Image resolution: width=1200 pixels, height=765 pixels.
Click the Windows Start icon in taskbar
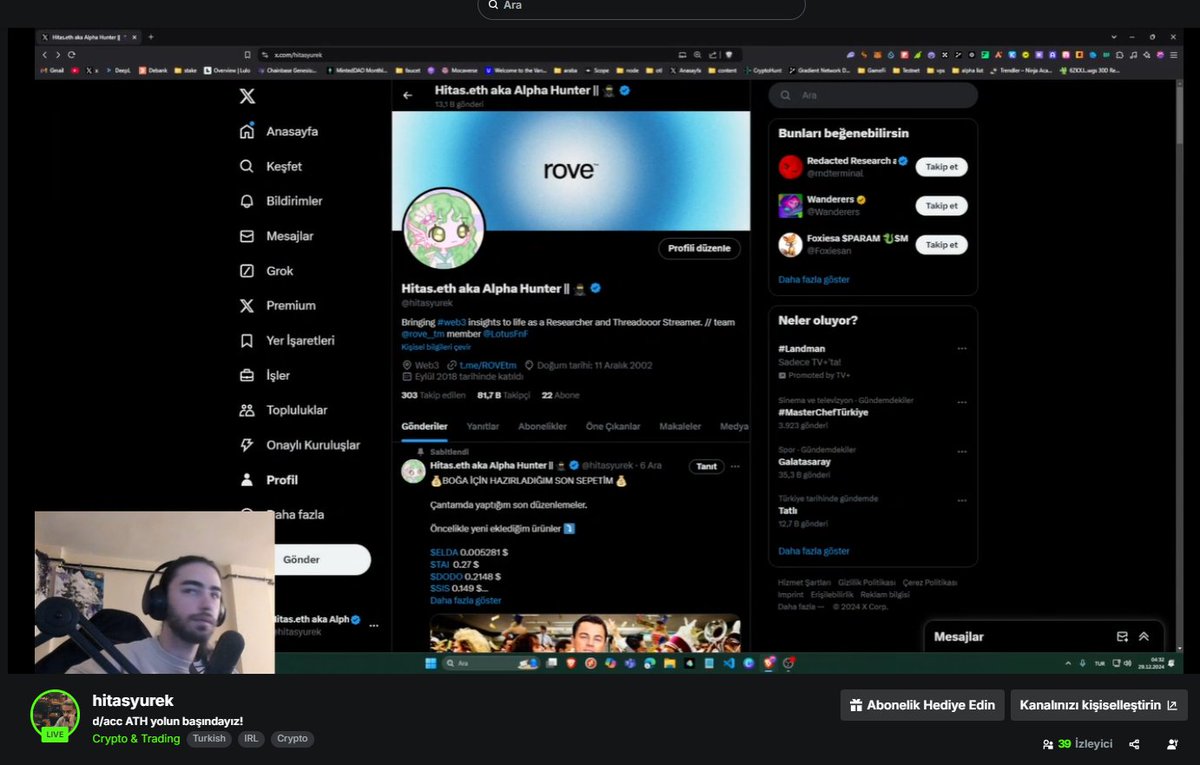(x=431, y=663)
